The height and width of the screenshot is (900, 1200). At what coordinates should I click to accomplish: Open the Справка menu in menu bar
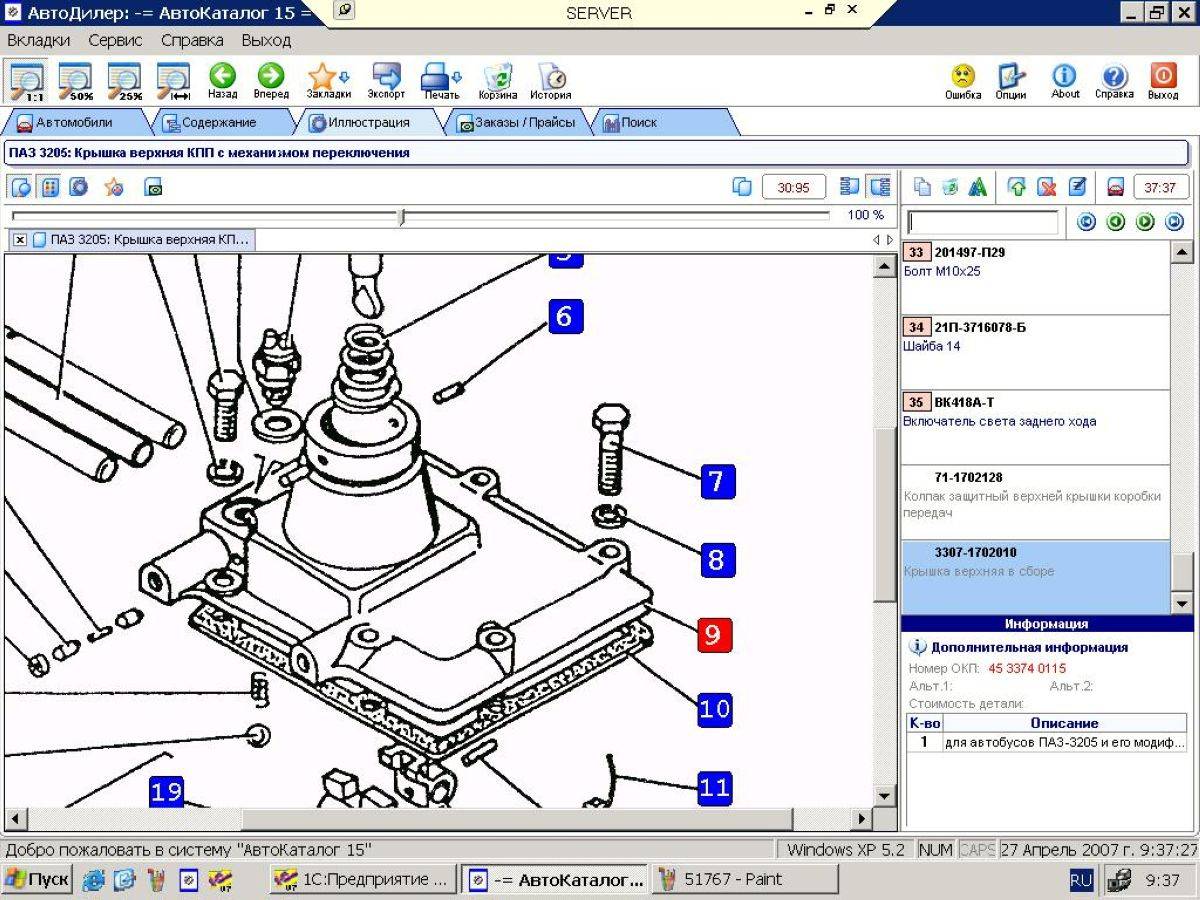tap(192, 40)
